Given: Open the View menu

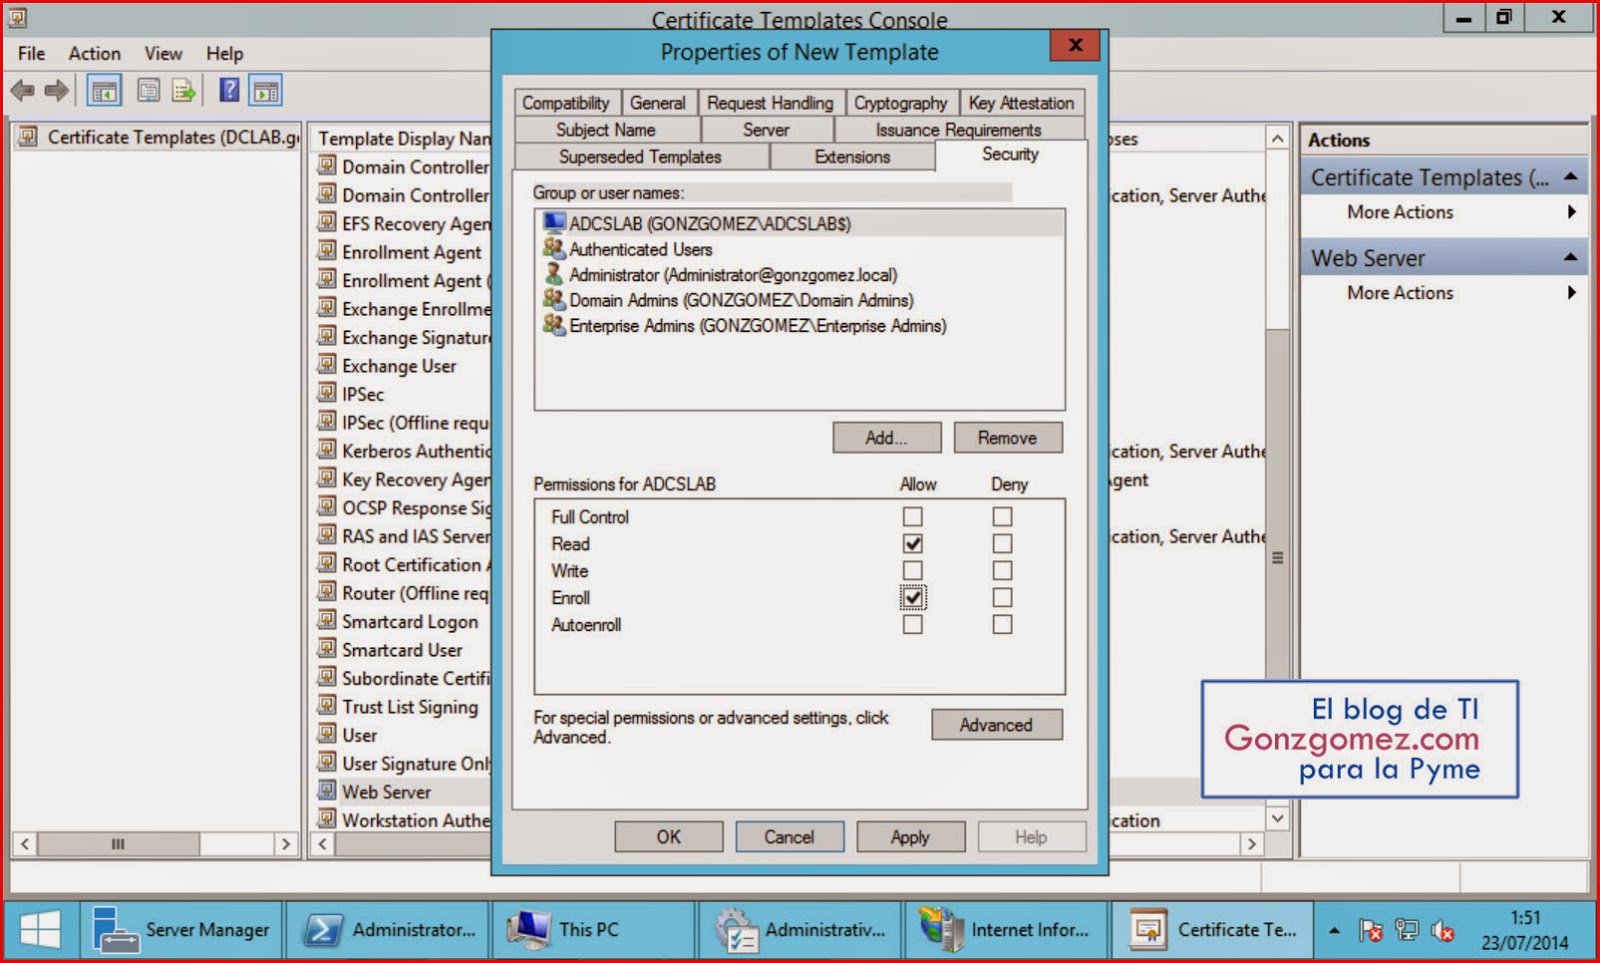Looking at the screenshot, I should tap(163, 53).
